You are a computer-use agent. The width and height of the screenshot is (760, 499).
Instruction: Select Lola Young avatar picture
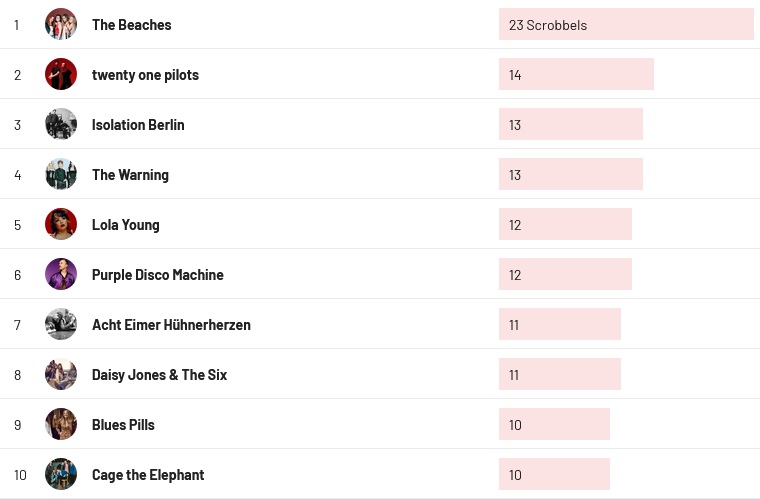[x=61, y=224]
